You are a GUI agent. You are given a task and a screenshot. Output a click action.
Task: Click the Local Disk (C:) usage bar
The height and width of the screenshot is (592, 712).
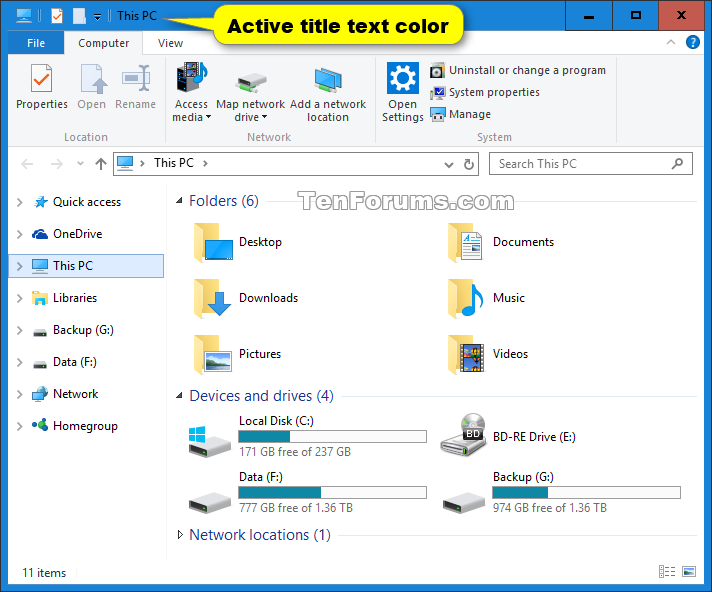pyautogui.click(x=332, y=437)
